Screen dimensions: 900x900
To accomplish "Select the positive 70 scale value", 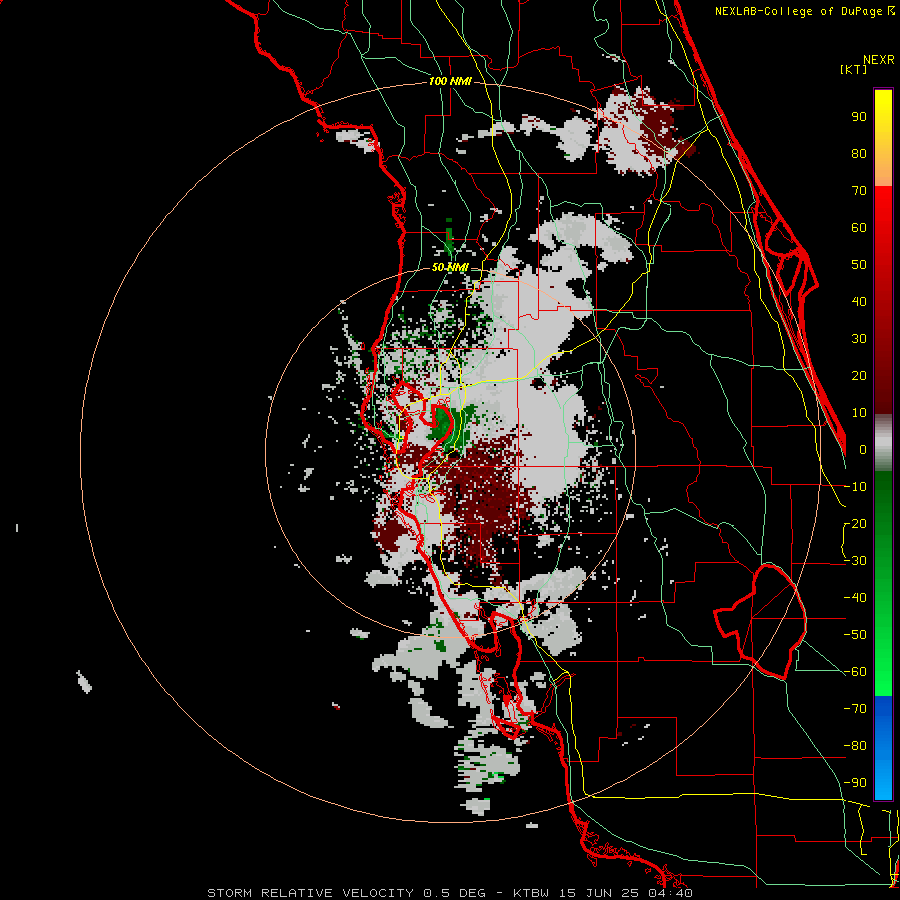I will coord(859,191).
